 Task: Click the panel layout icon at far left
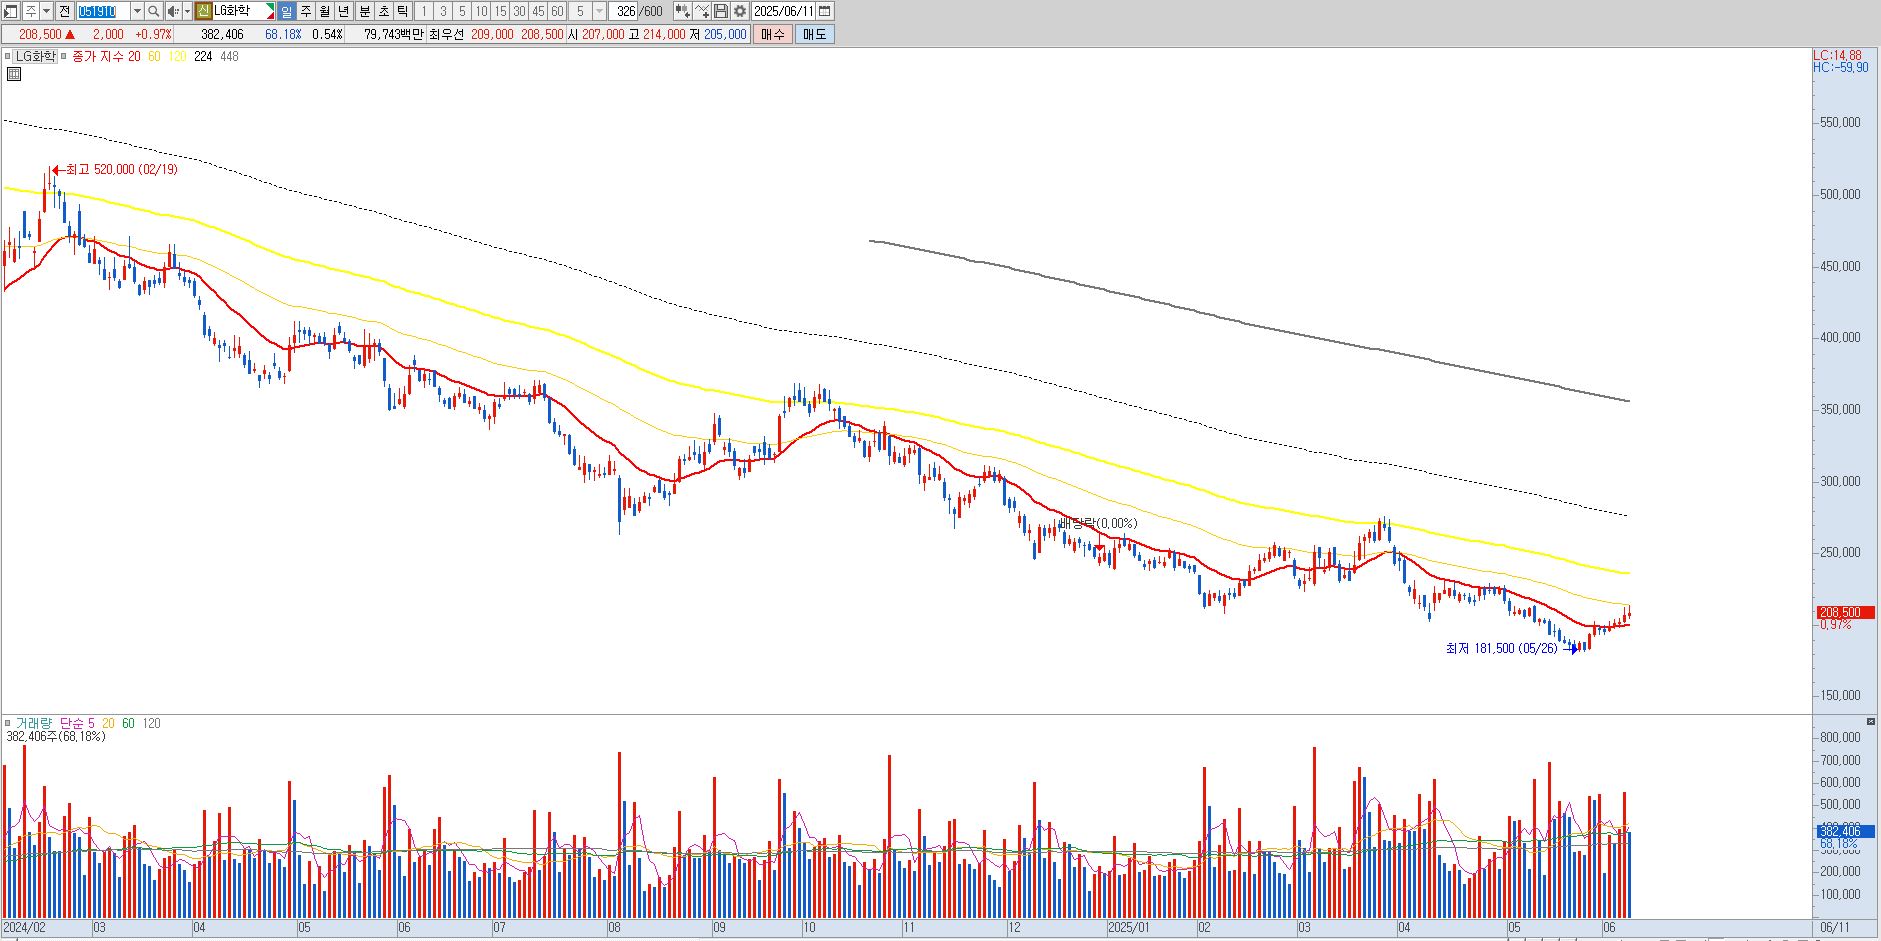click(x=11, y=11)
